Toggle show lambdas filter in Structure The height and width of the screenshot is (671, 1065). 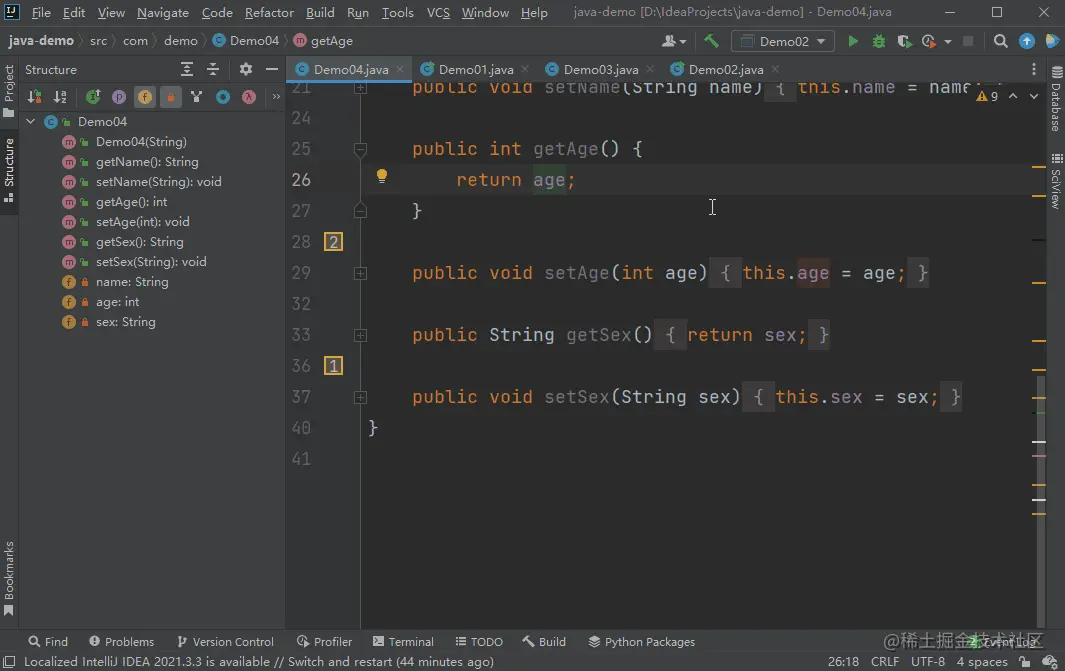coord(249,97)
